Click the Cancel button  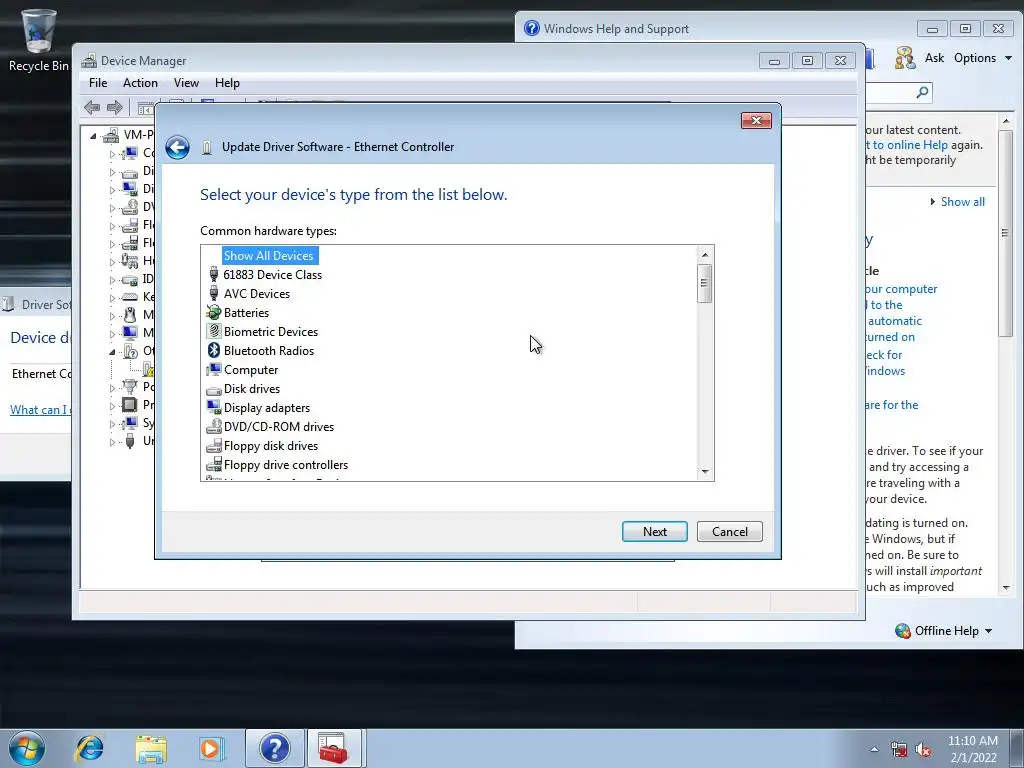729,532
